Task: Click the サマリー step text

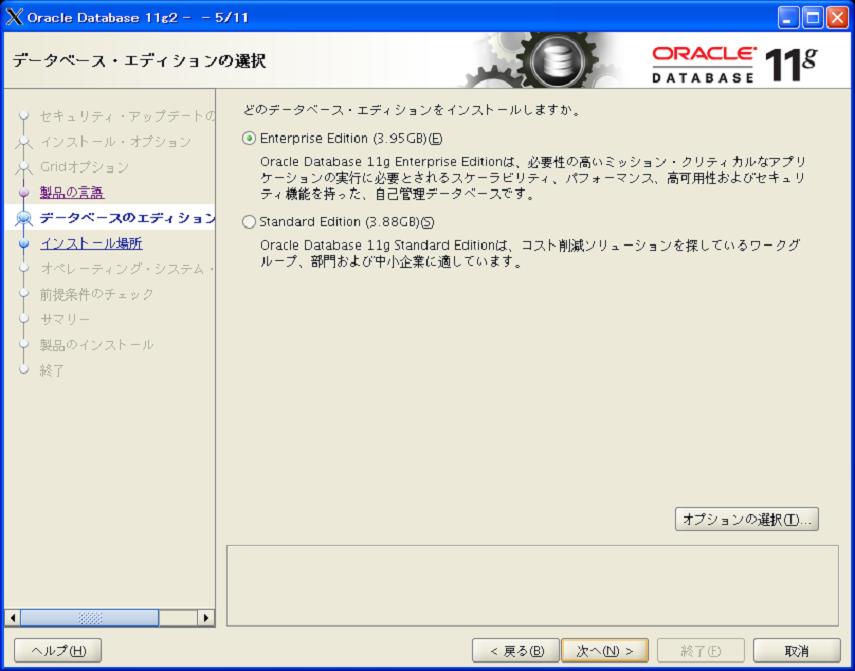Action: tap(65, 319)
